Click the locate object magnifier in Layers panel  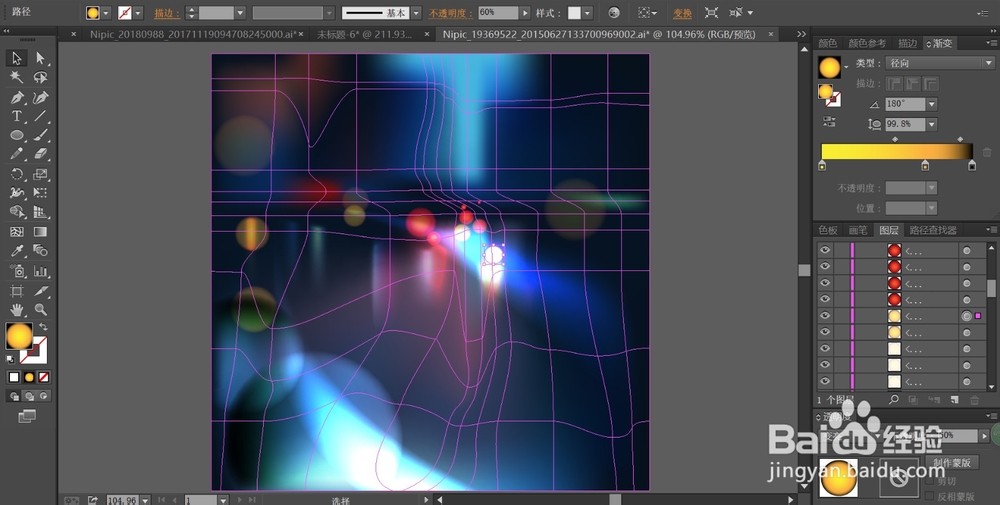click(893, 400)
